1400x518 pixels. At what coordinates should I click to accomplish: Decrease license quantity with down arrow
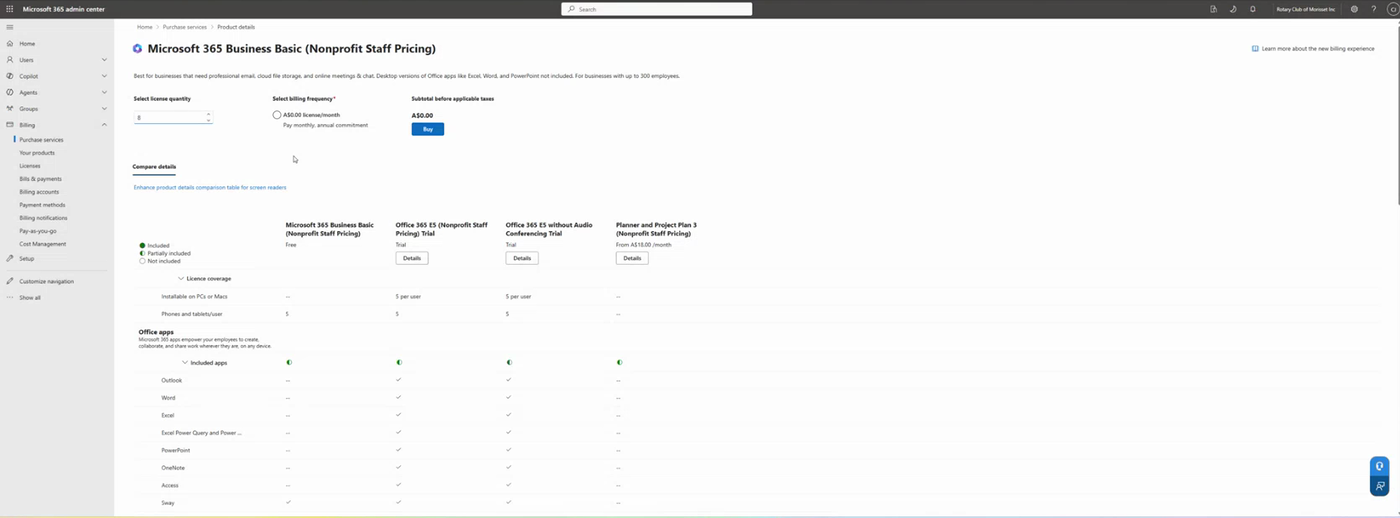click(208, 120)
